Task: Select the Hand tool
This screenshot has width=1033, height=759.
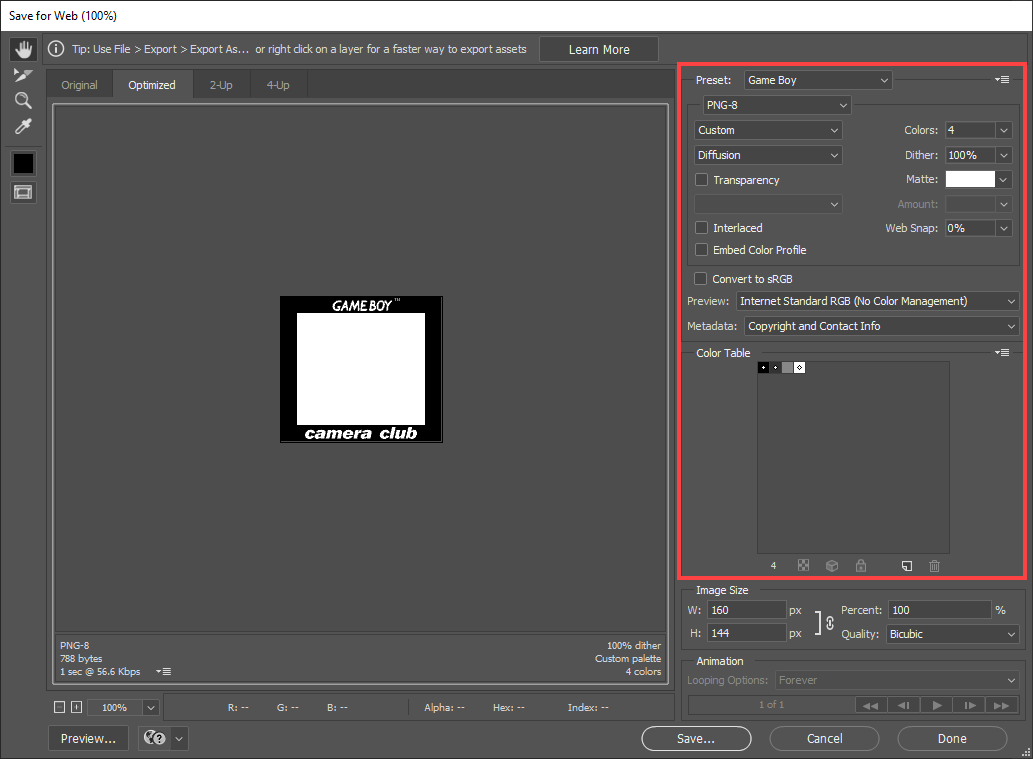Action: [24, 49]
